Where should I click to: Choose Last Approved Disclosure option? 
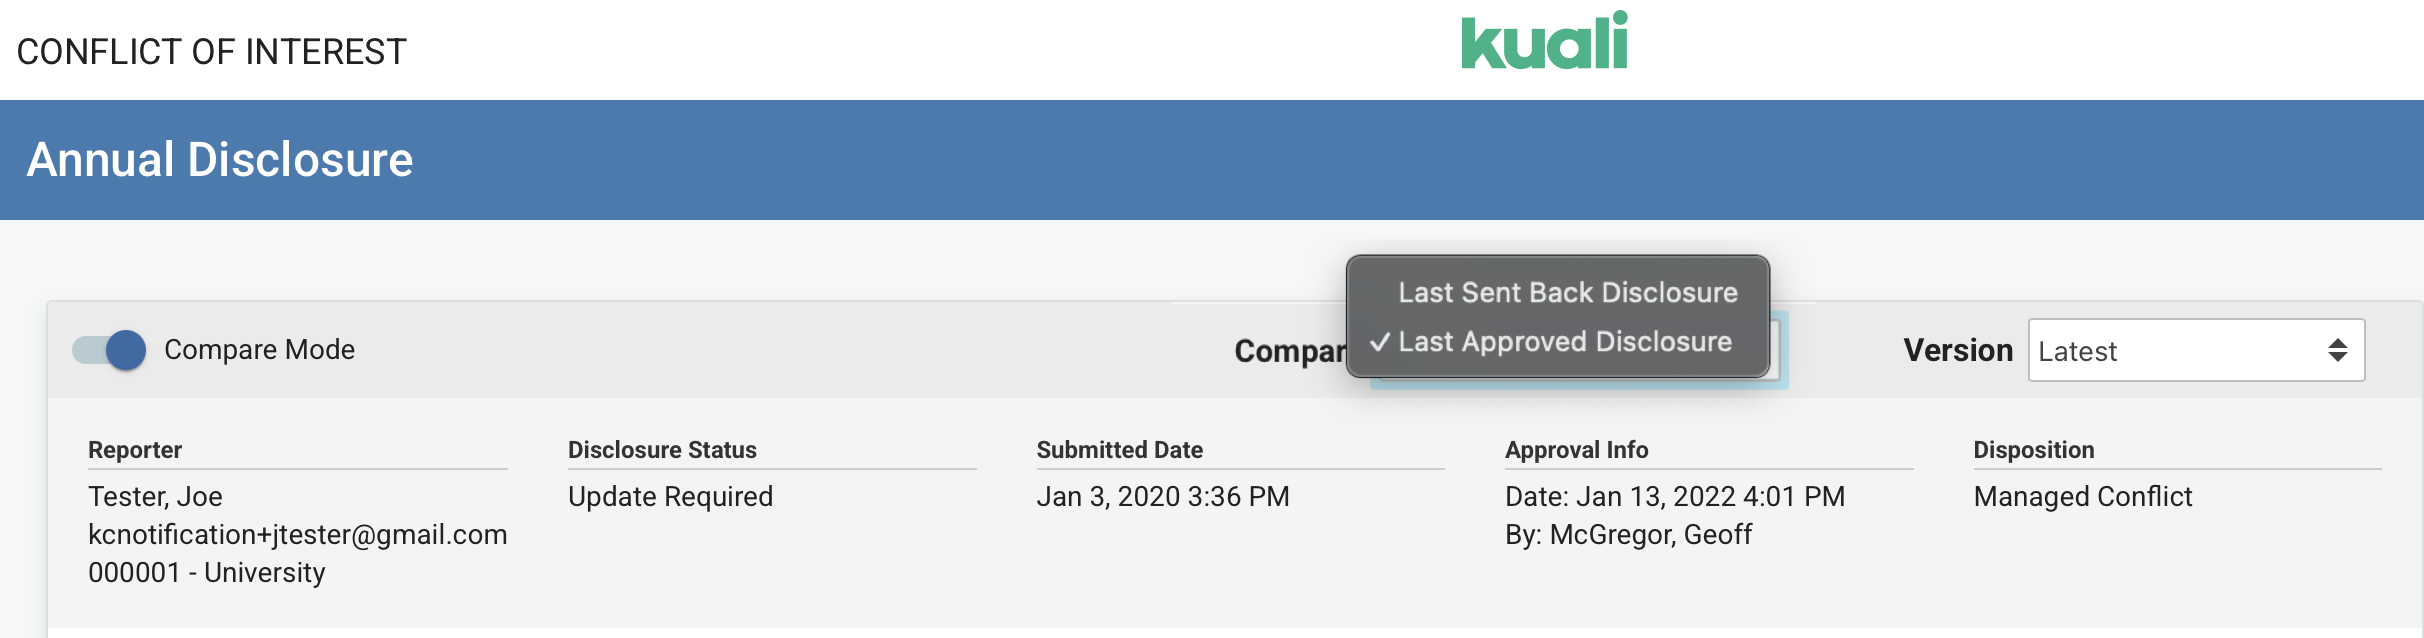[1564, 342]
